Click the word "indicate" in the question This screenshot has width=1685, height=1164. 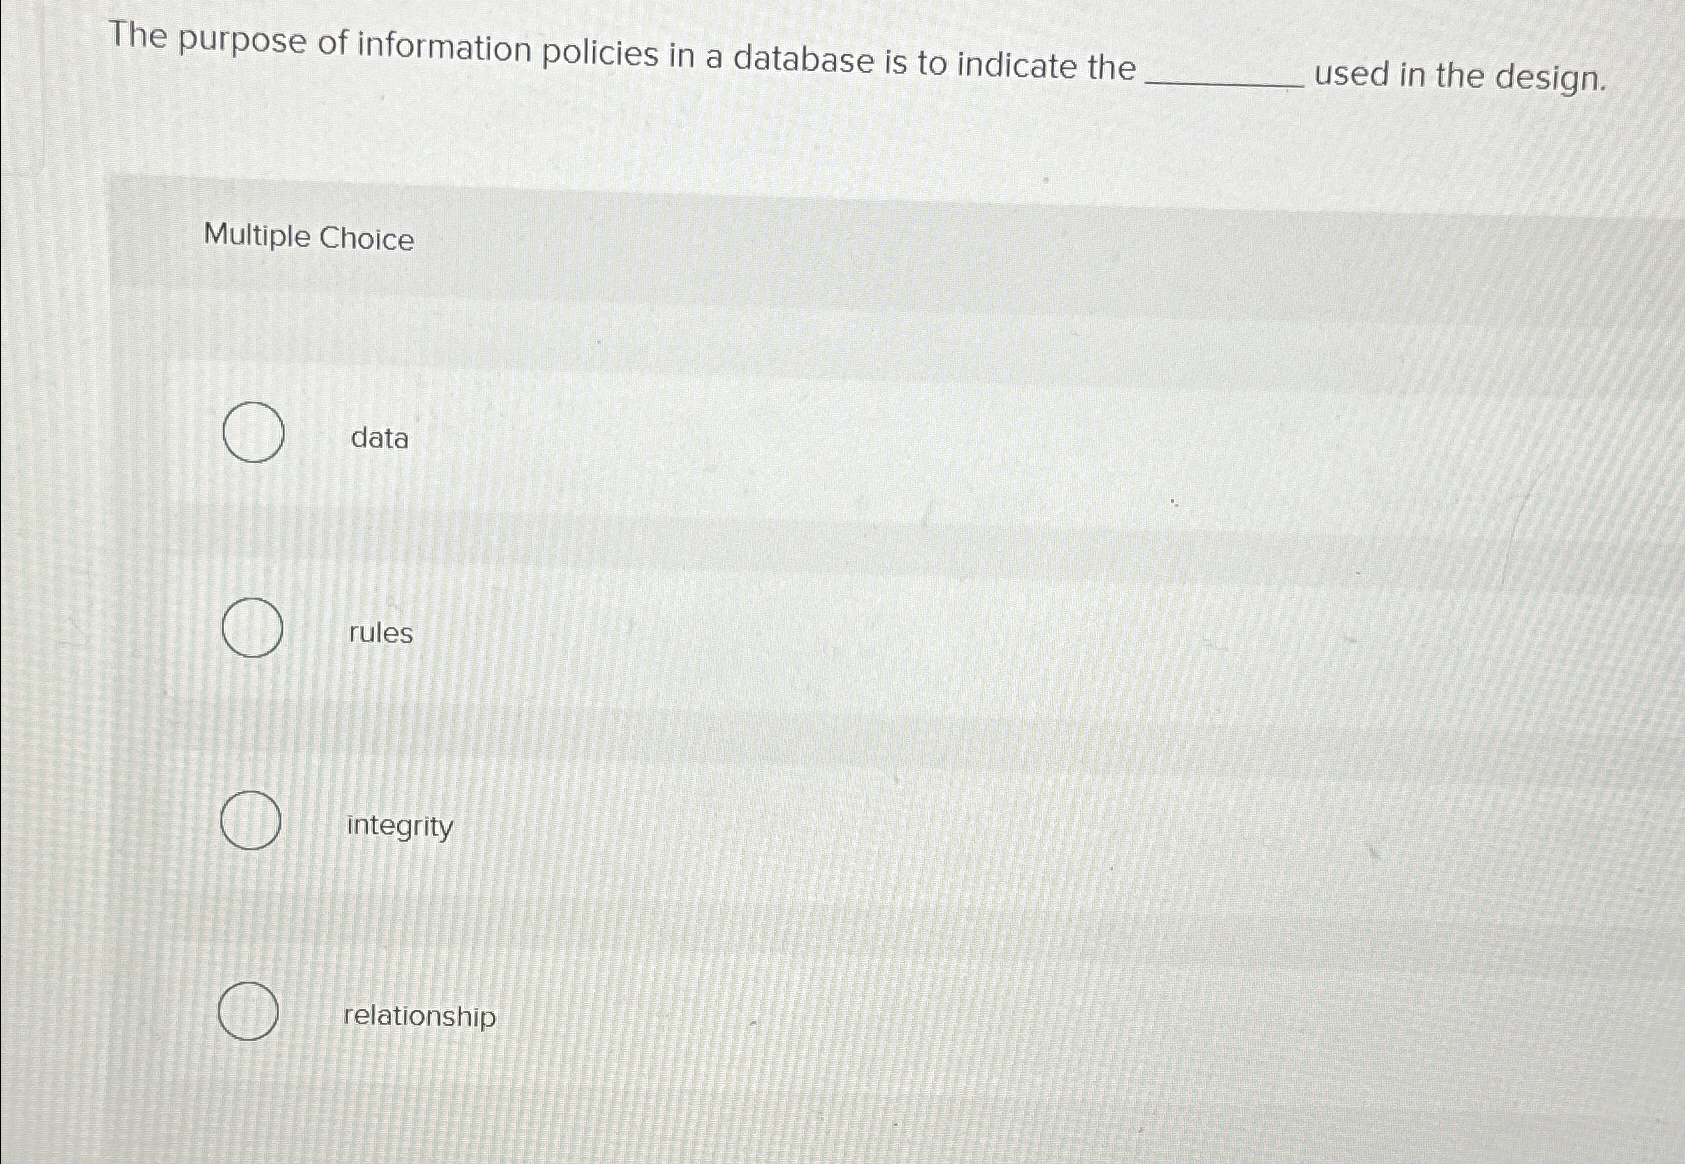(x=1015, y=65)
